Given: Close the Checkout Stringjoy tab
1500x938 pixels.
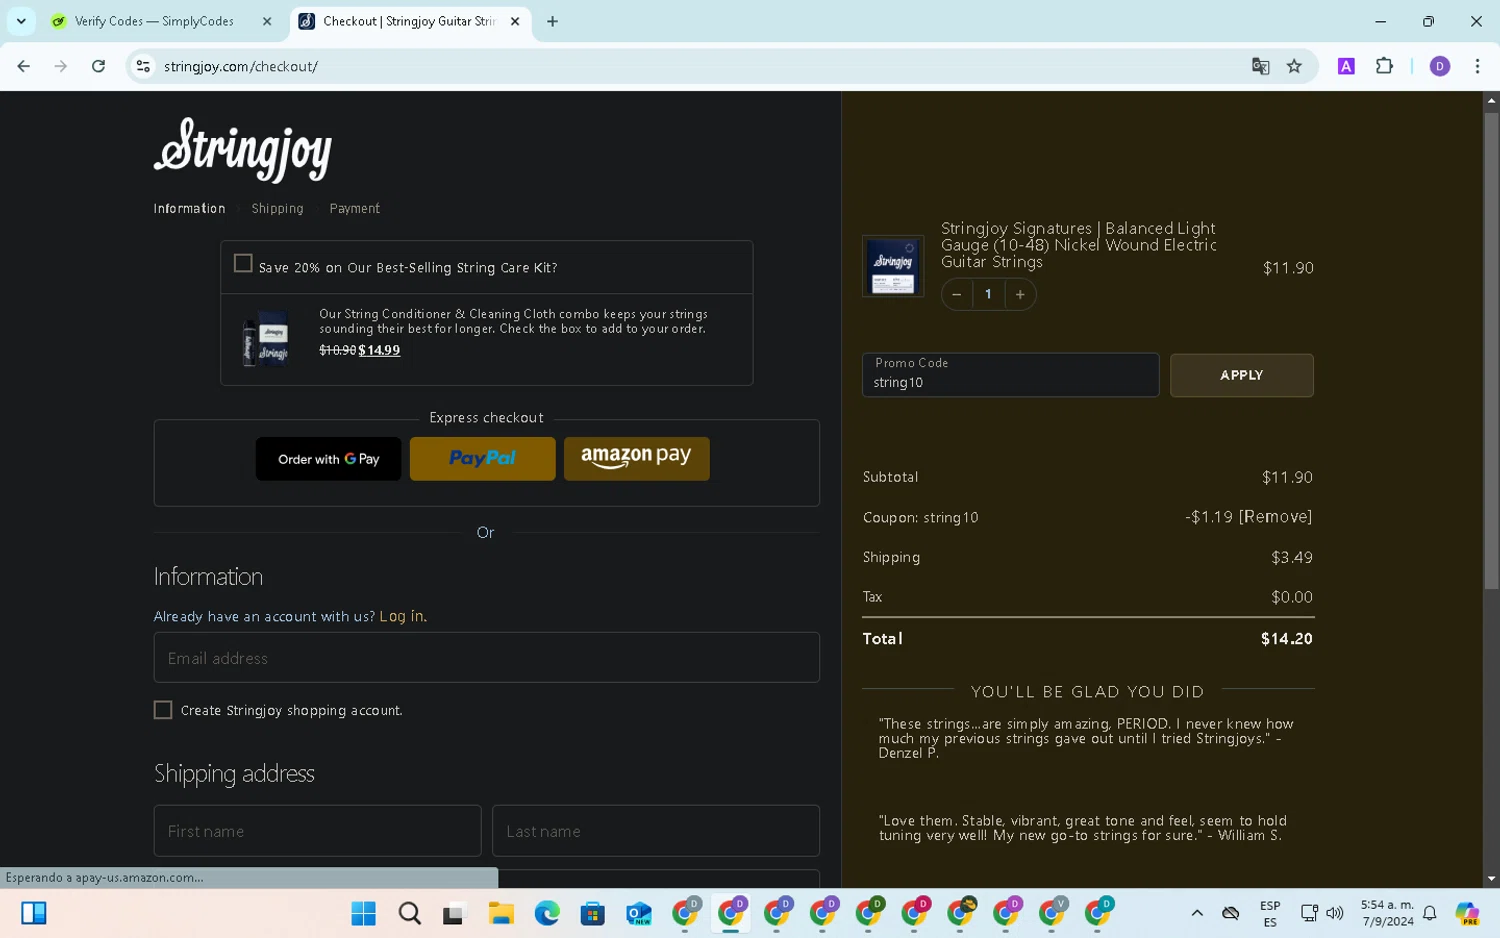Looking at the screenshot, I should pyautogui.click(x=515, y=21).
